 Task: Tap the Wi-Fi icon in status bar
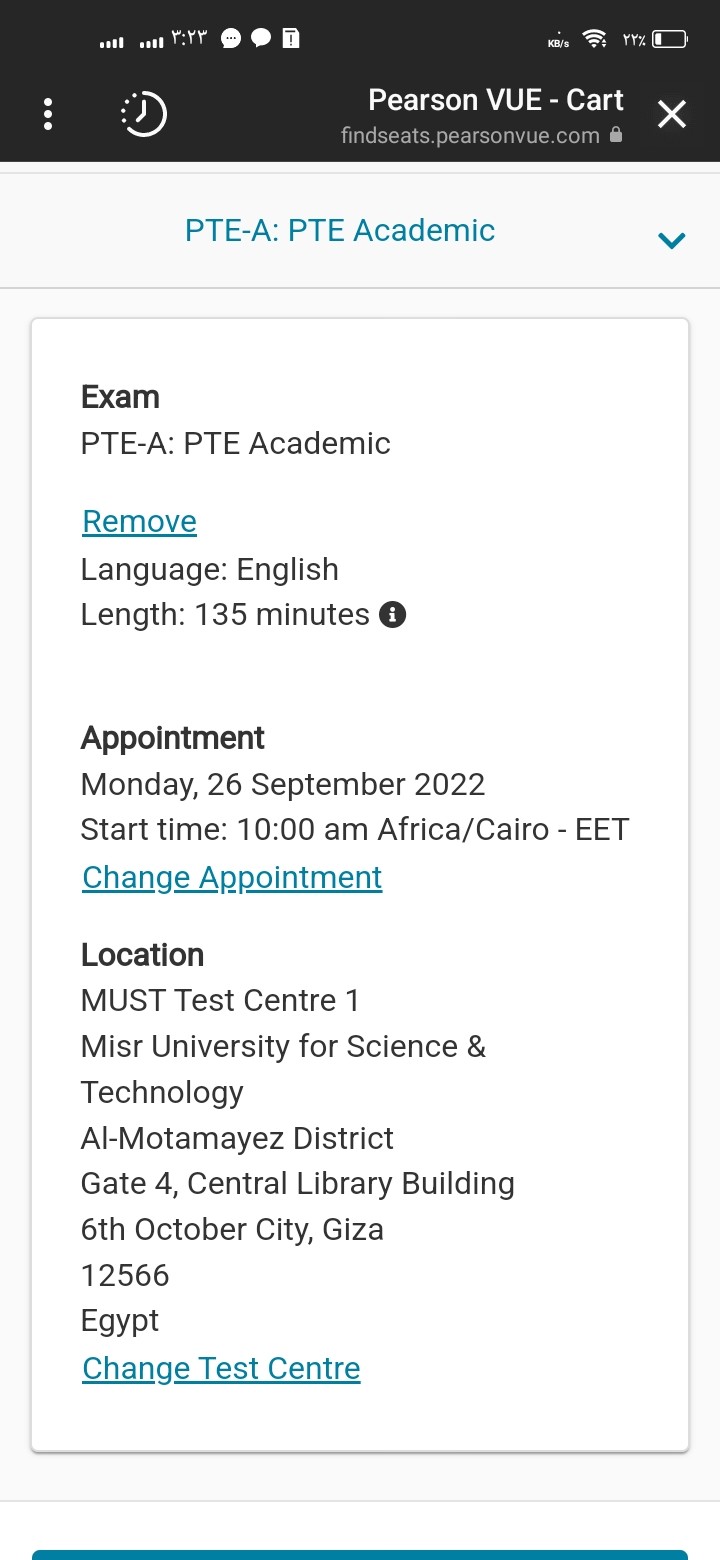pyautogui.click(x=595, y=40)
